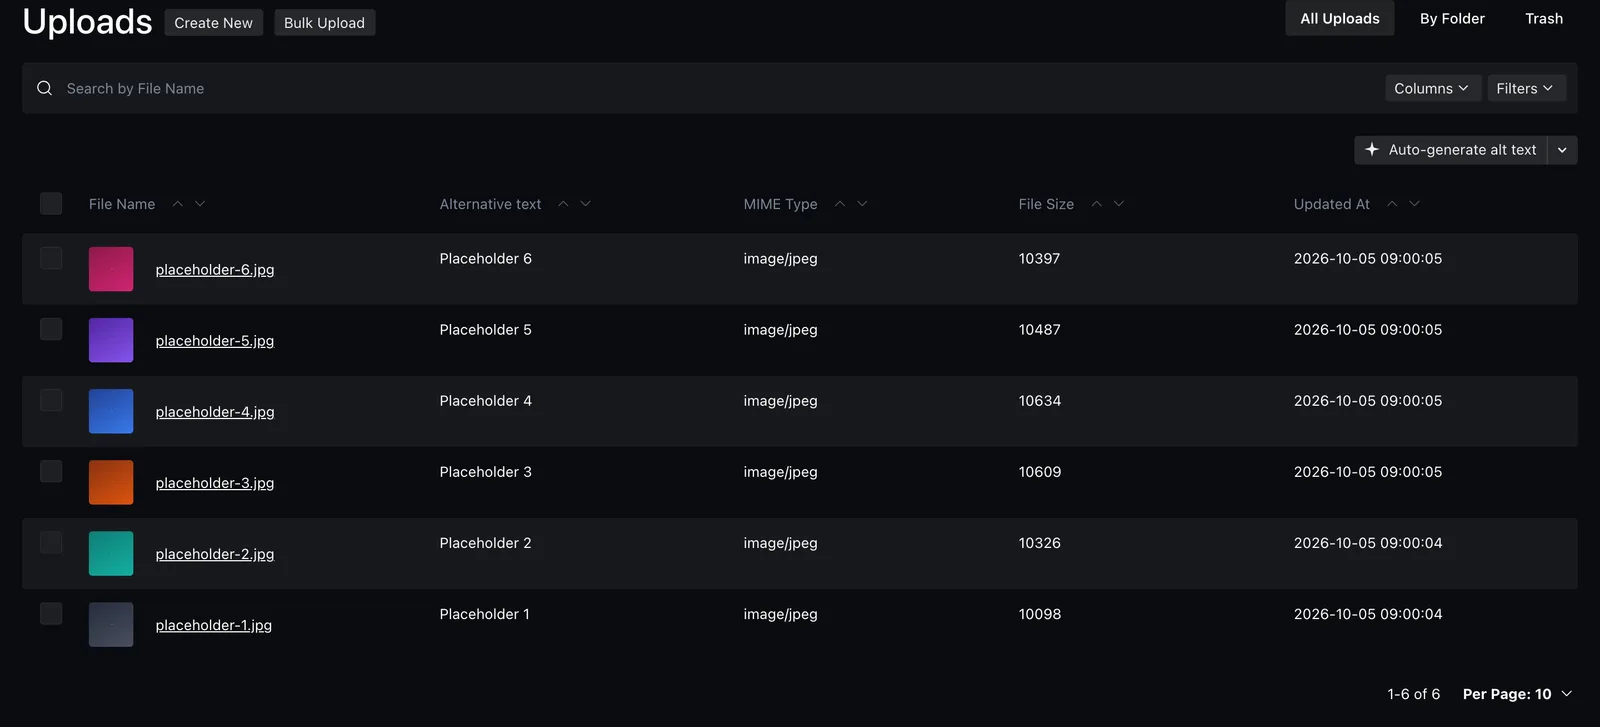Sort Updated At ascending arrow
1600x727 pixels.
(1392, 204)
